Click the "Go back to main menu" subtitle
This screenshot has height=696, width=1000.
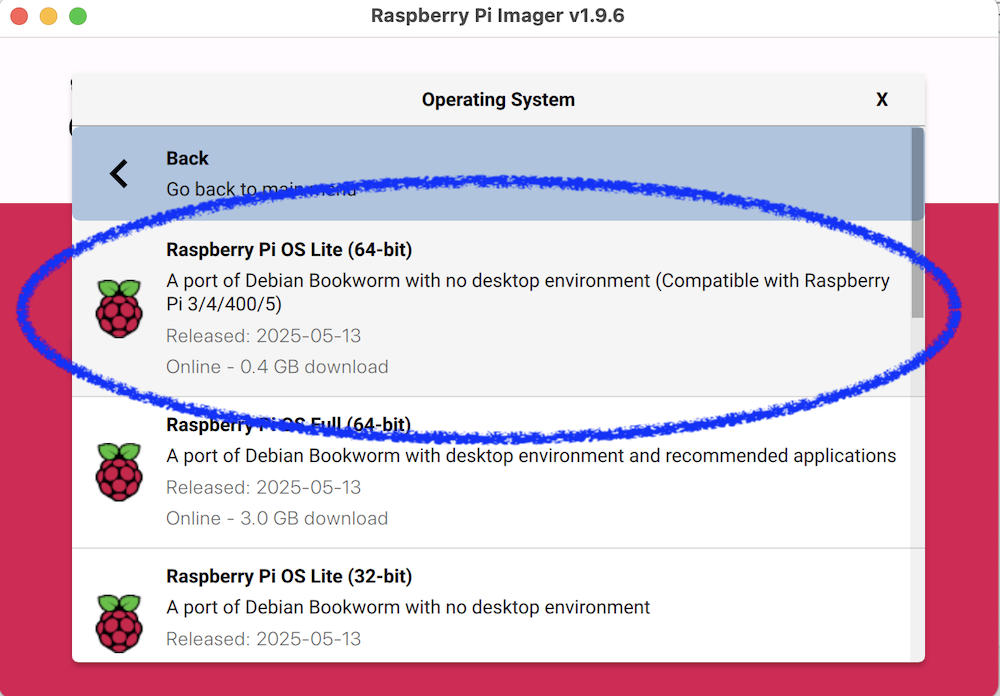pos(261,189)
